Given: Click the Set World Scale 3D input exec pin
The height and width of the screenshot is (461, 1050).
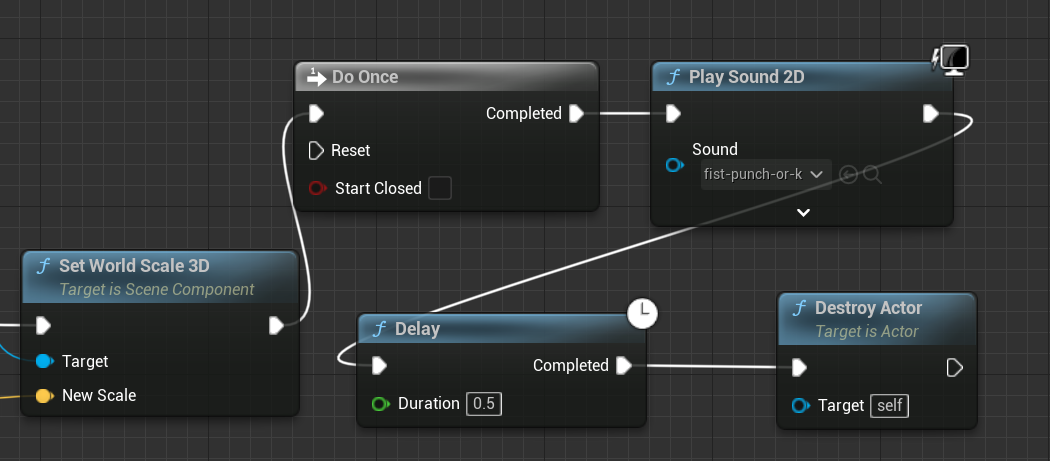Looking at the screenshot, I should pyautogui.click(x=44, y=326).
